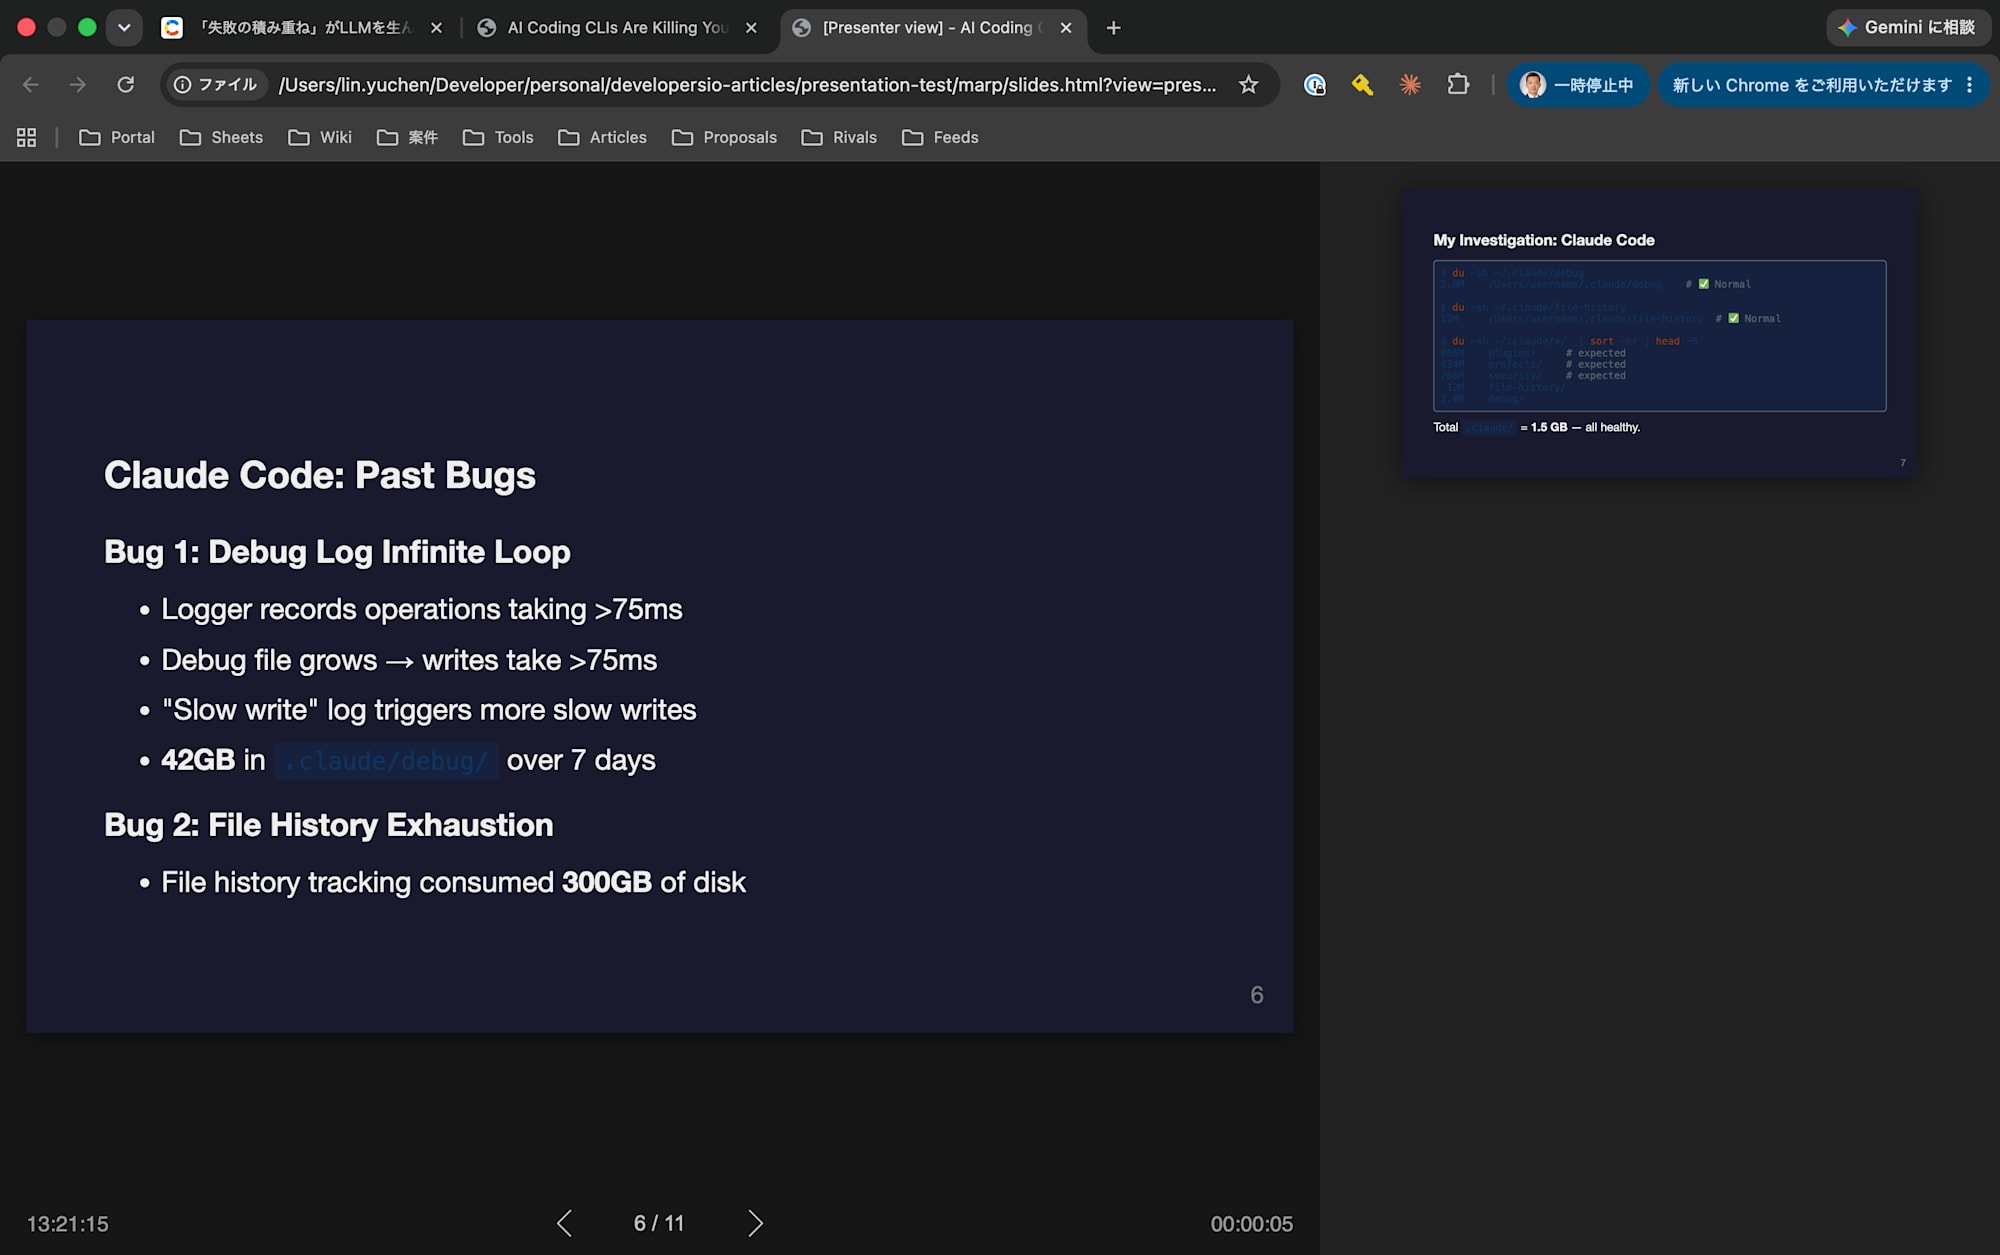The image size is (2000, 1255).
Task: Advance to next slide arrow
Action: pos(755,1223)
